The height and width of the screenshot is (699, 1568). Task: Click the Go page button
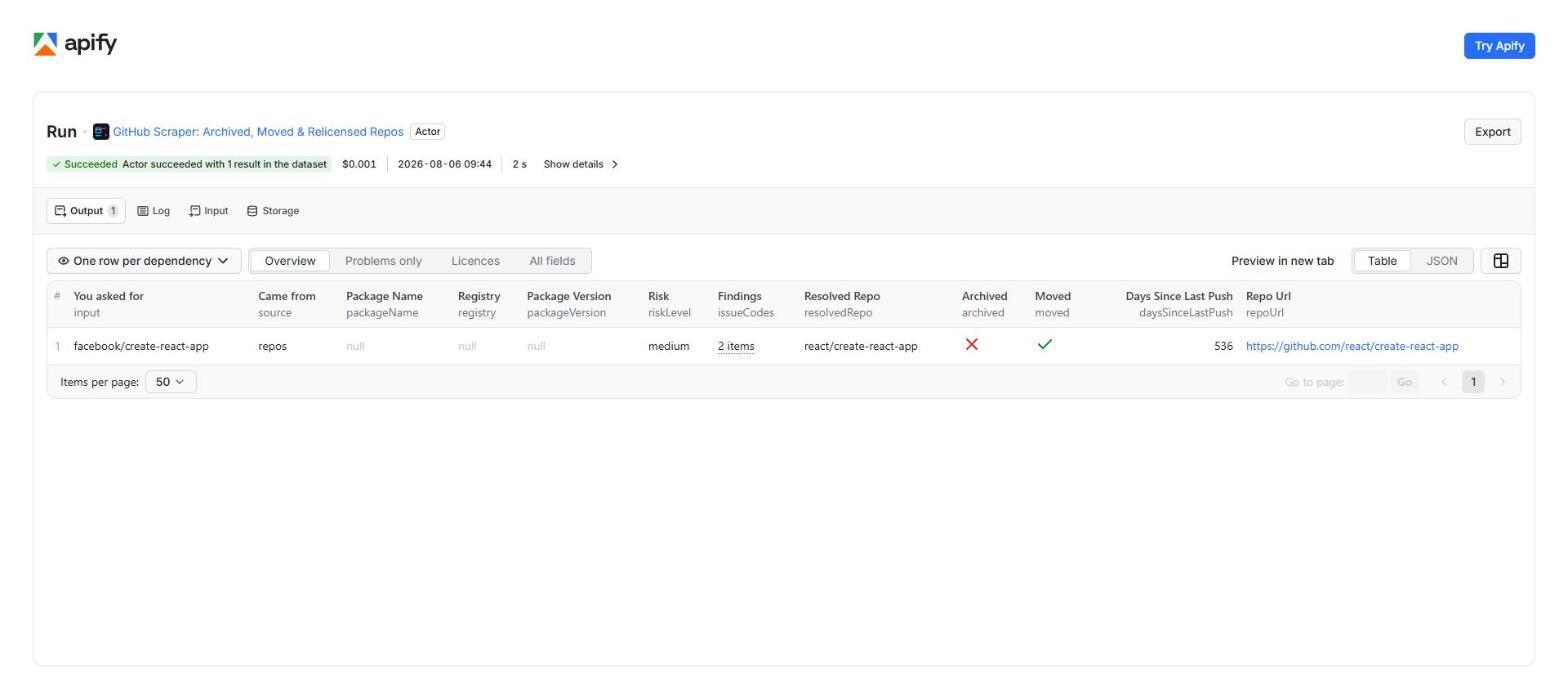point(1404,382)
